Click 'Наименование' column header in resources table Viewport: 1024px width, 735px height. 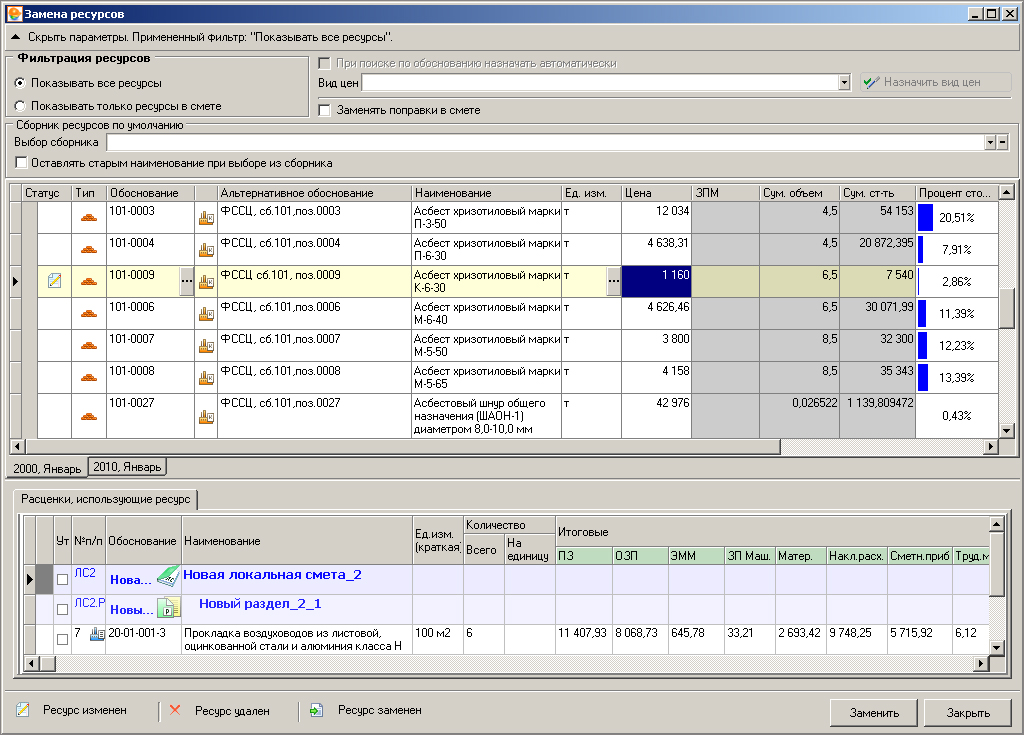point(486,193)
